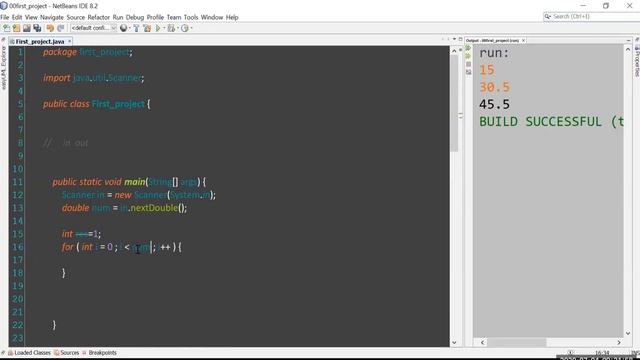Click the Profile Project toolbar icon
640x360 pixels.
pyautogui.click(x=185, y=28)
